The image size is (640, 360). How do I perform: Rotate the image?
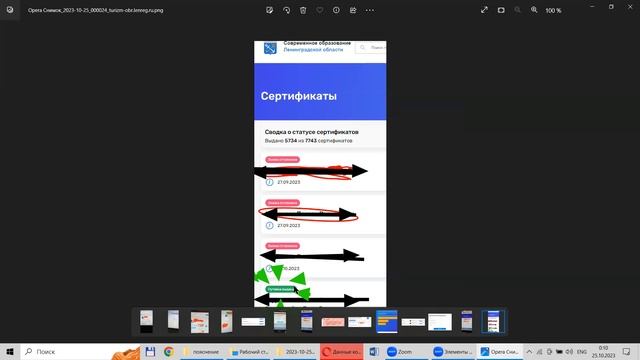pyautogui.click(x=287, y=10)
